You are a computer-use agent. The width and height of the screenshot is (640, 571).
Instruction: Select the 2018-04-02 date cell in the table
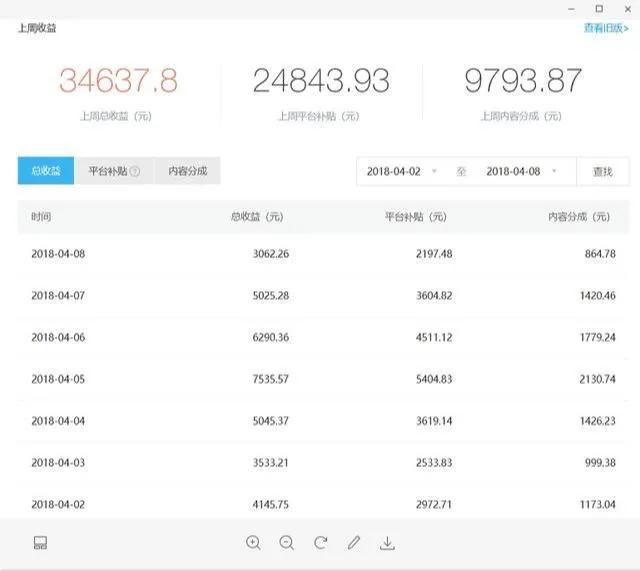58,504
